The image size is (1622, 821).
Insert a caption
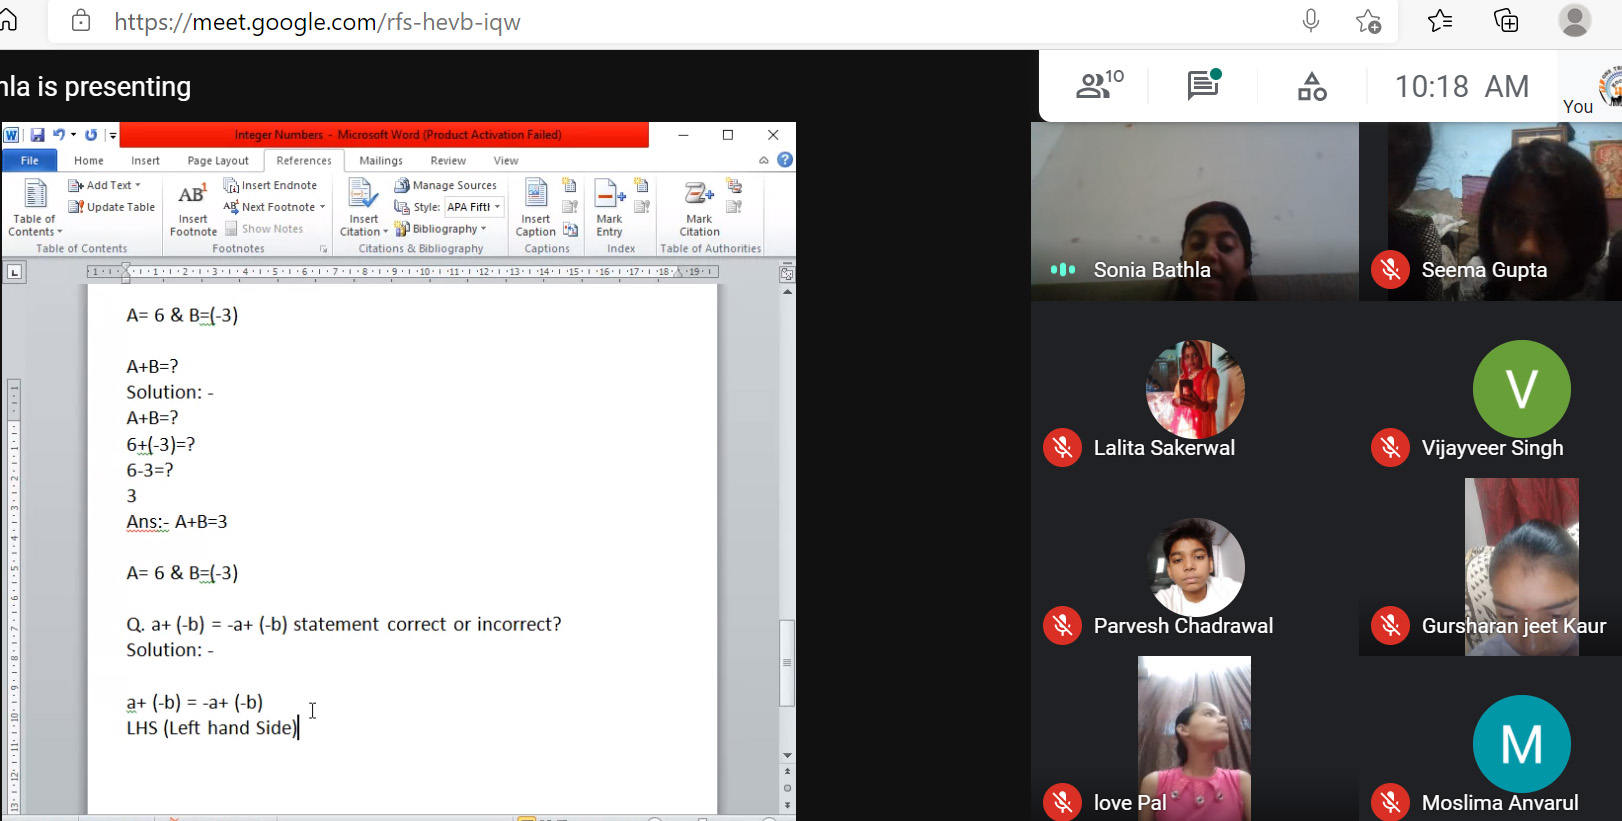click(x=536, y=208)
